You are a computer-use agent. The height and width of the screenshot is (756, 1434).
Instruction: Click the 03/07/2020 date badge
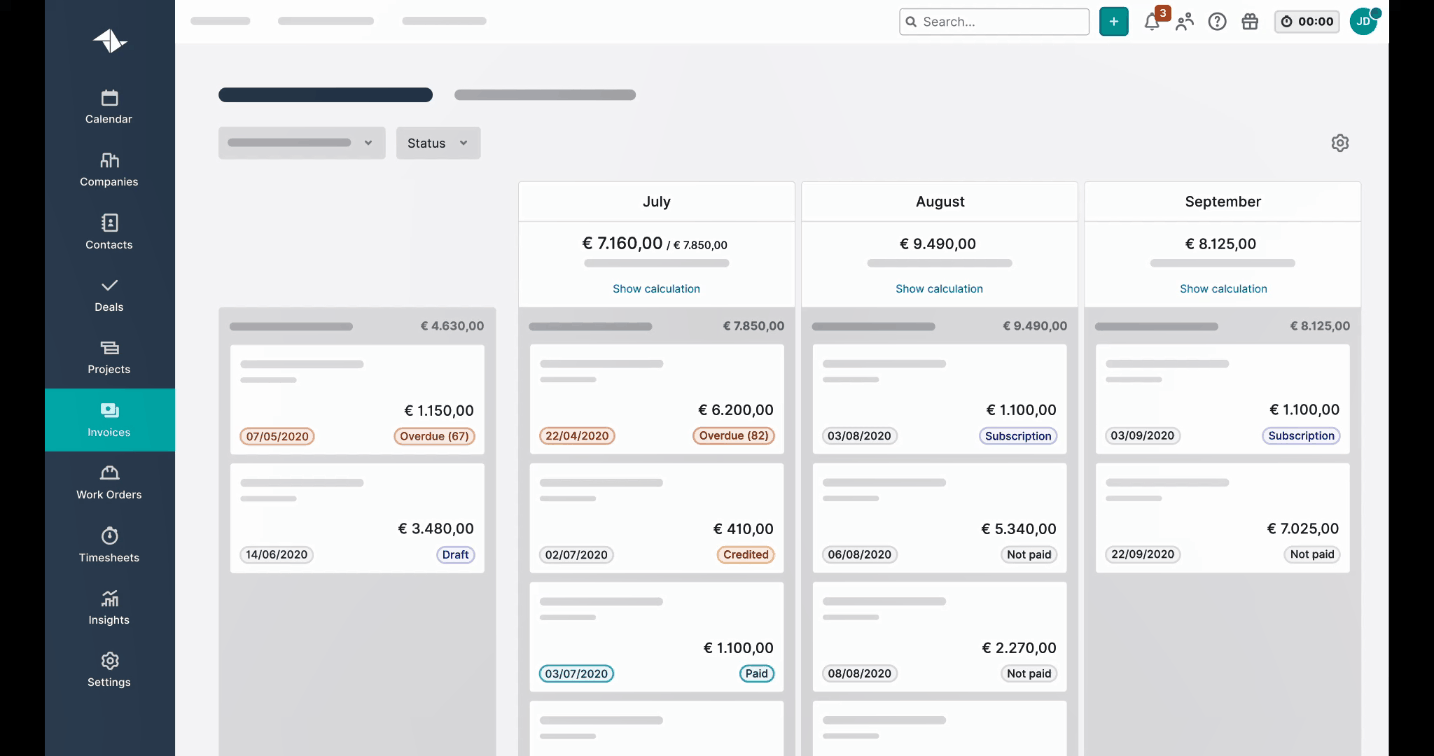[x=576, y=674]
